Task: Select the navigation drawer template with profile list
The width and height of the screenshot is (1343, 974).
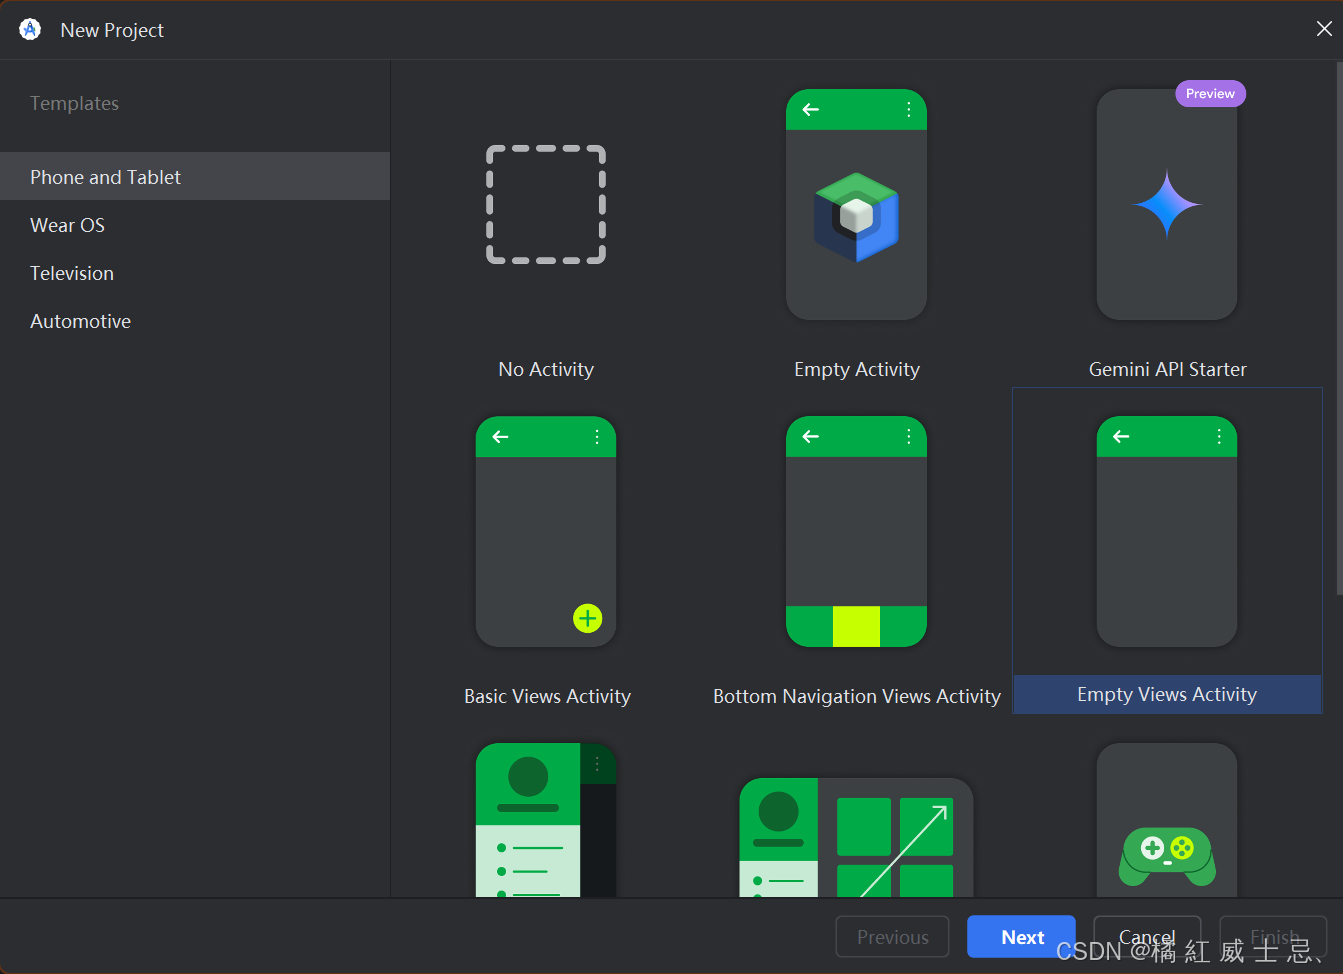Action: click(x=546, y=820)
